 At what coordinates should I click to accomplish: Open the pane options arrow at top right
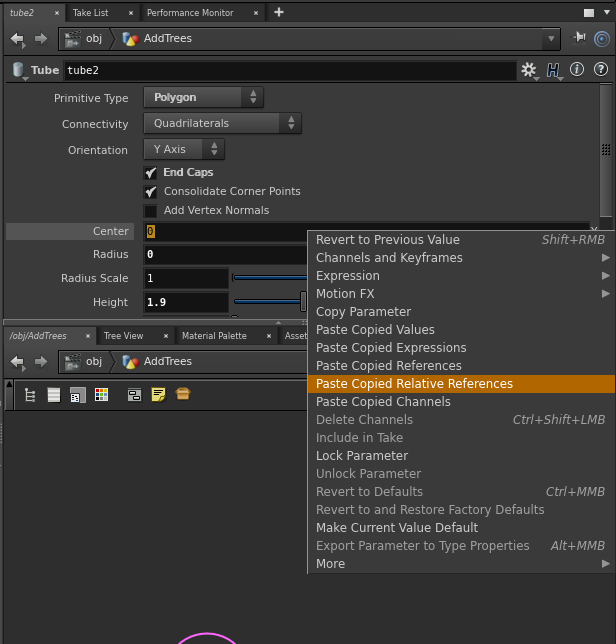pos(607,12)
